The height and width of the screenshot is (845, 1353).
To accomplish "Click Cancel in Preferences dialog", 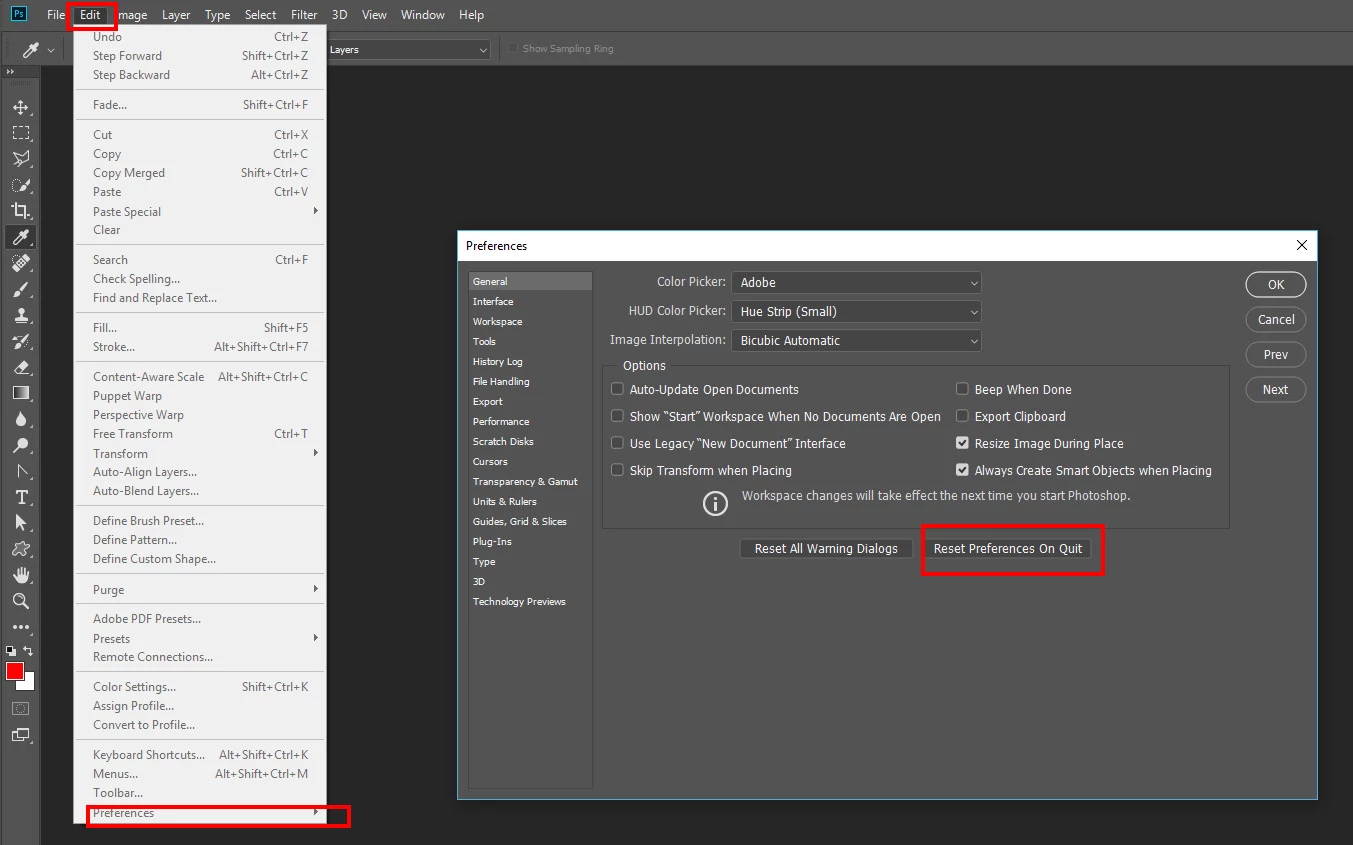I will (x=1276, y=320).
